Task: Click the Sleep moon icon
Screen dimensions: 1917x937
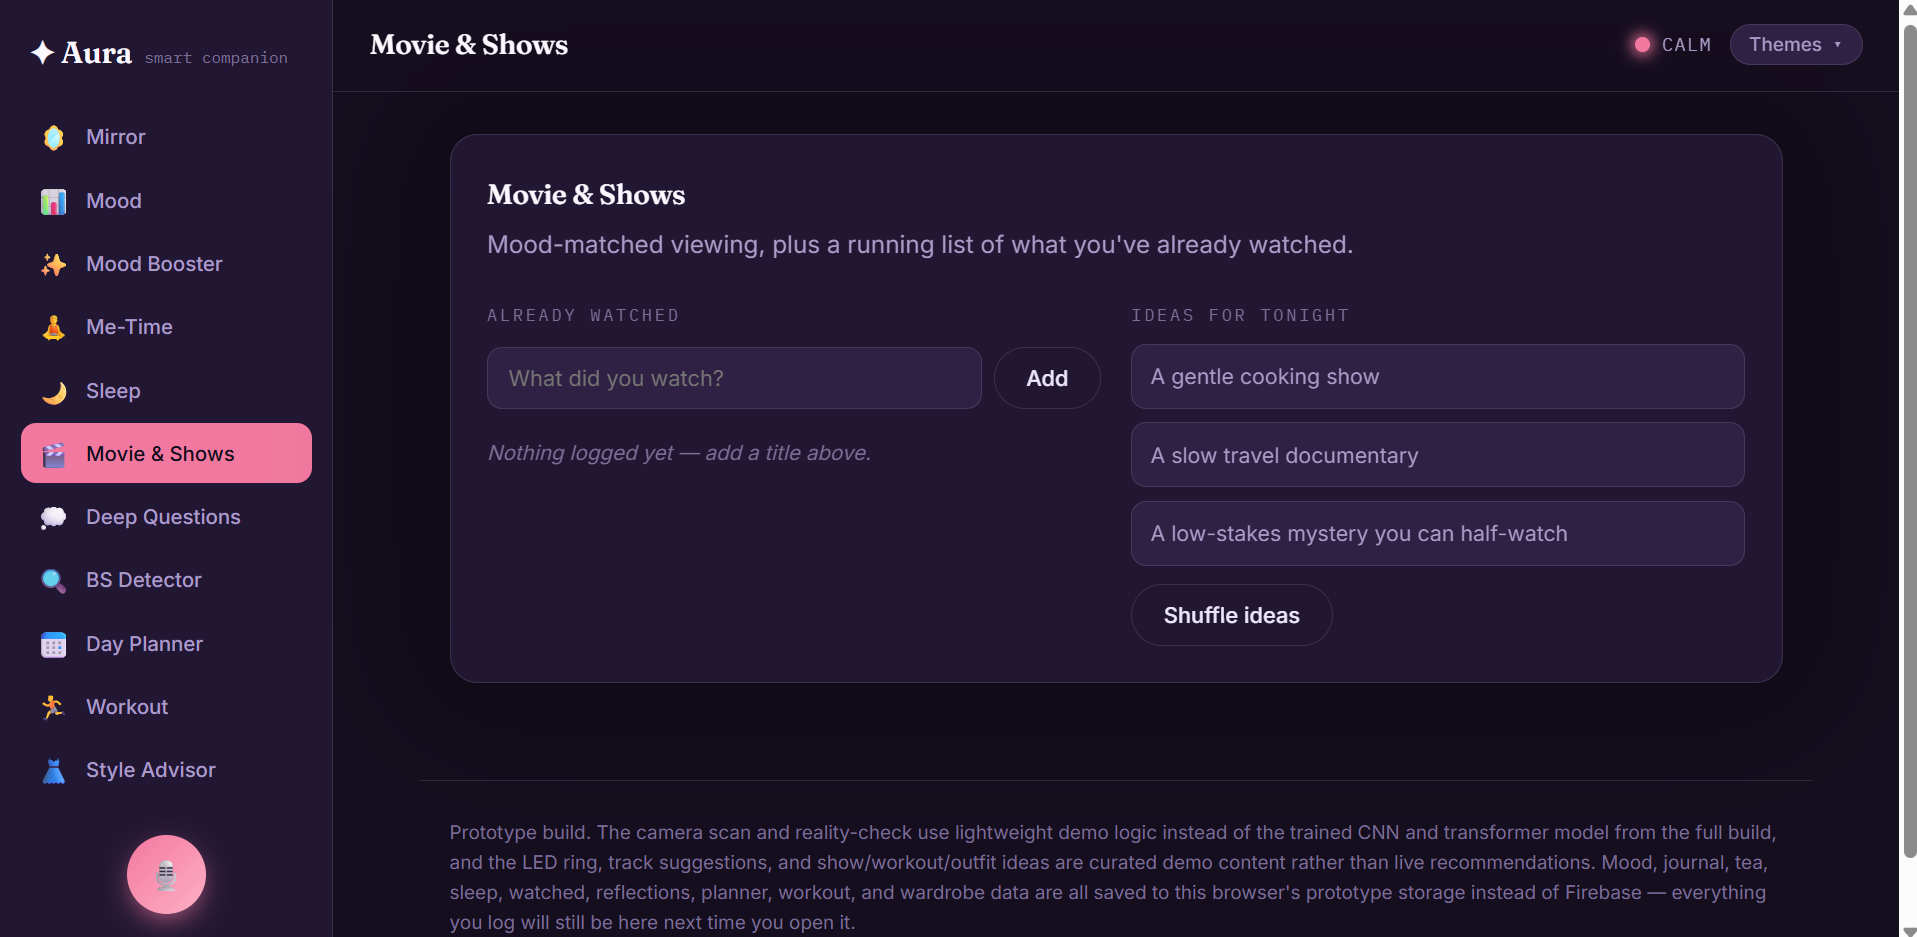Action: tap(54, 391)
